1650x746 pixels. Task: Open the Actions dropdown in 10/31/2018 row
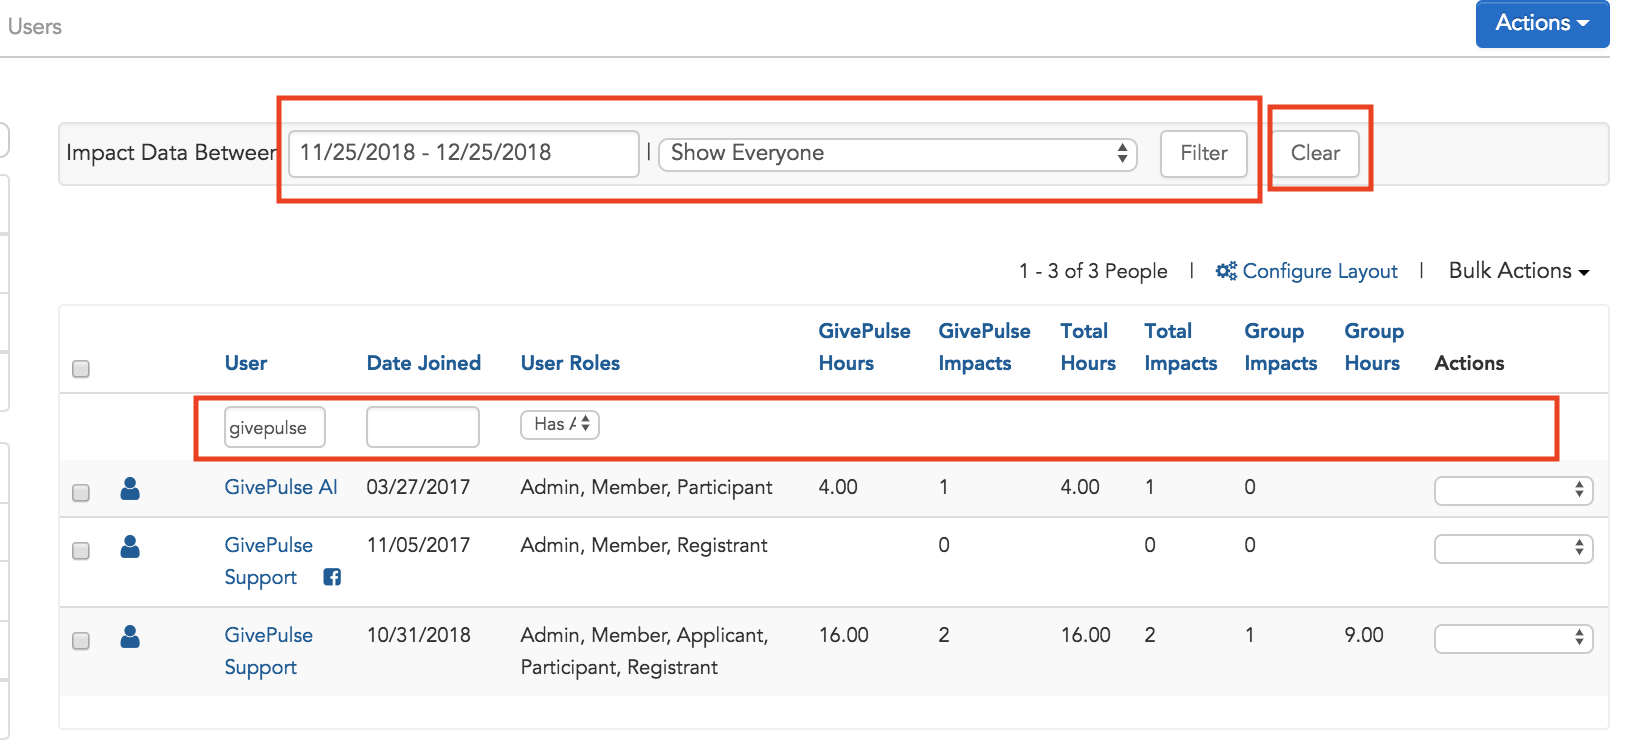click(x=1513, y=638)
